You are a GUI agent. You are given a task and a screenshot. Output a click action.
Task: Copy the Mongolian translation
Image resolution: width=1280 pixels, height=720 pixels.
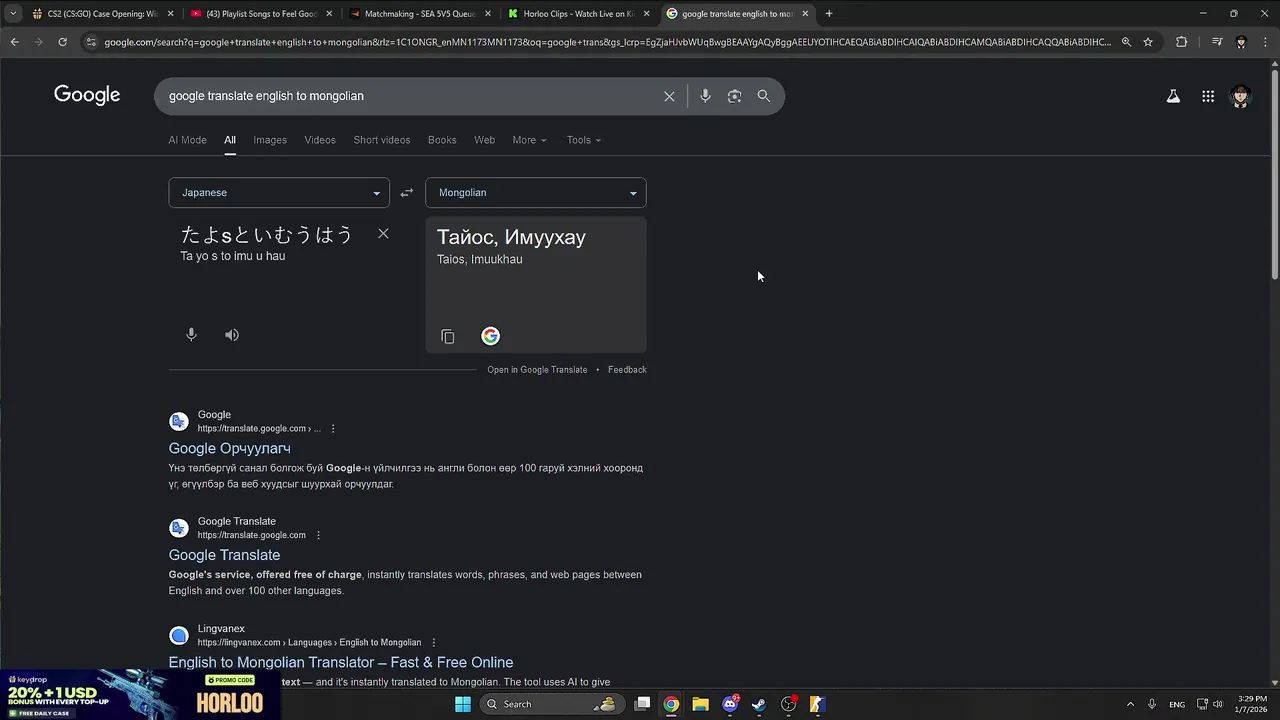pyautogui.click(x=448, y=337)
